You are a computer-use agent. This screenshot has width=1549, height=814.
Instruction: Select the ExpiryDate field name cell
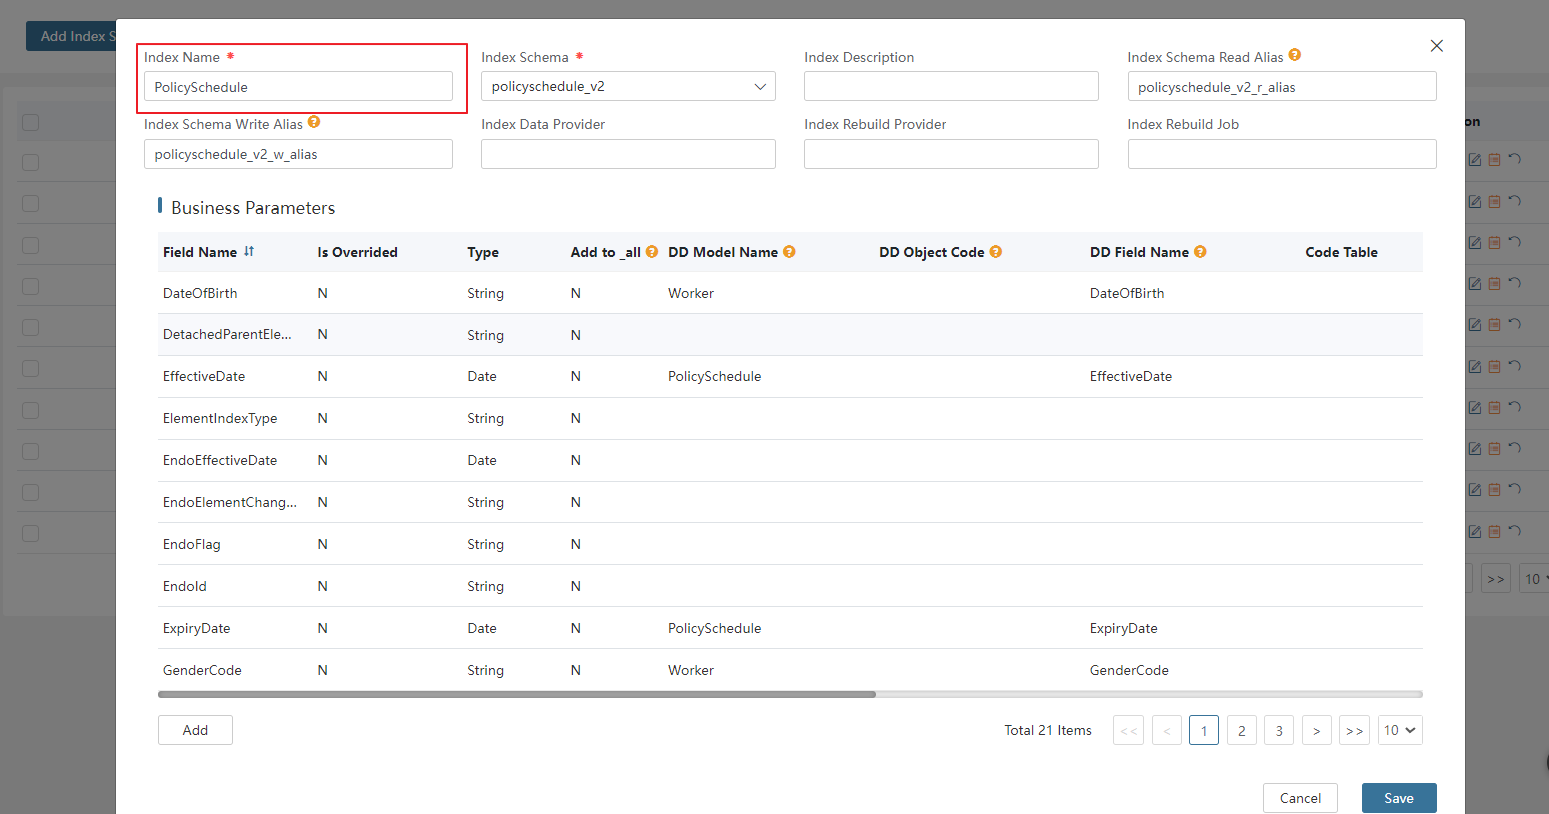[x=197, y=628]
